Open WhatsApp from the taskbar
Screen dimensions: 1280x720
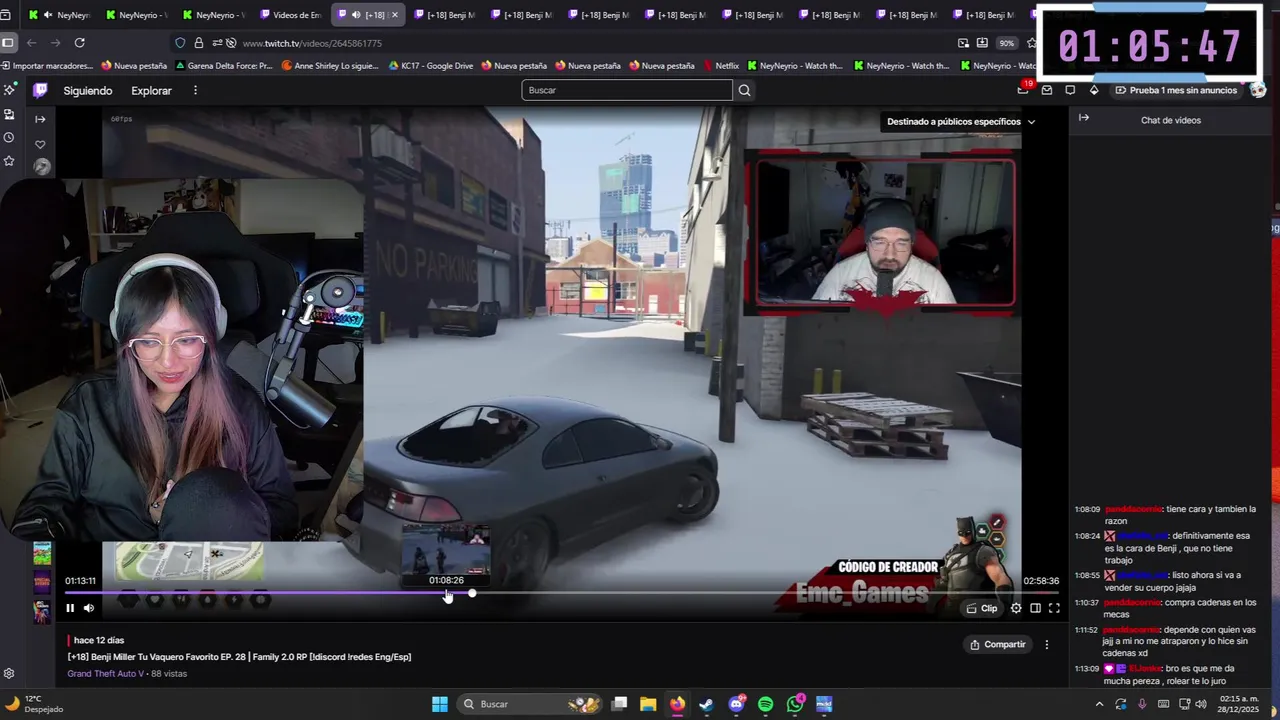[795, 704]
